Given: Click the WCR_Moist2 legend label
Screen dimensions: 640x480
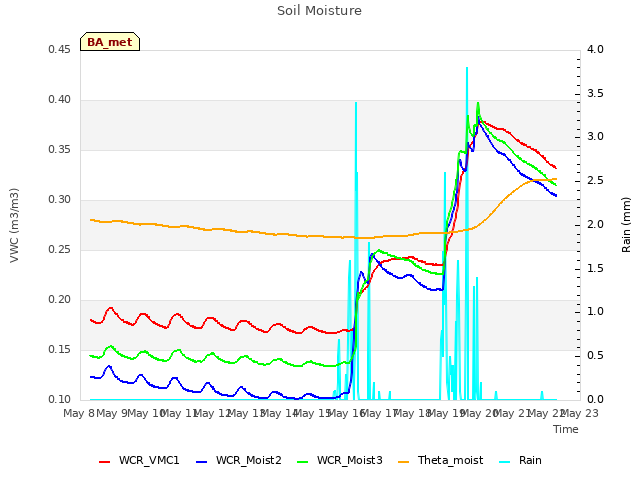Looking at the screenshot, I should pos(249,460).
